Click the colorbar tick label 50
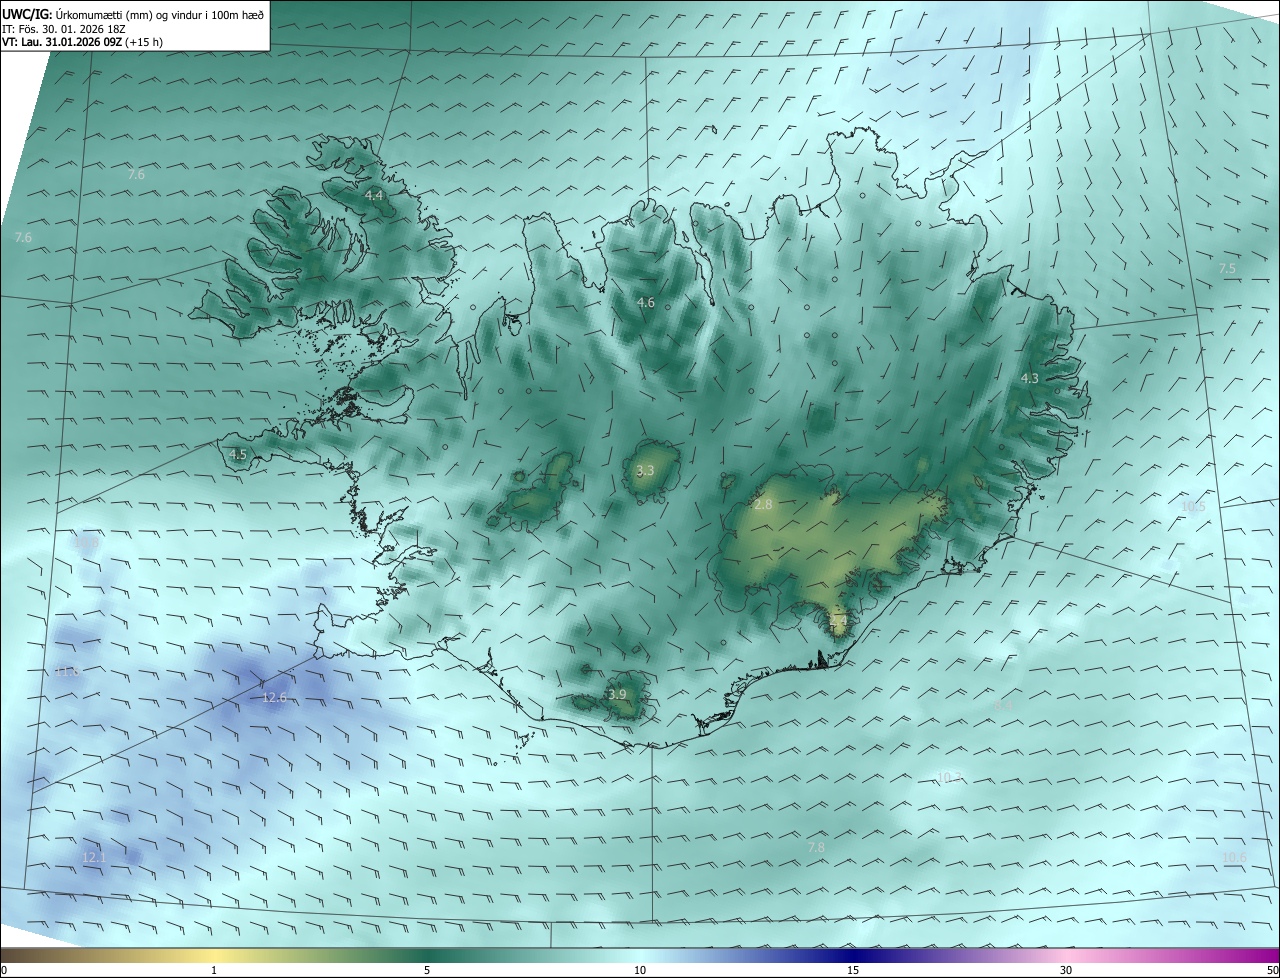 coord(1272,970)
